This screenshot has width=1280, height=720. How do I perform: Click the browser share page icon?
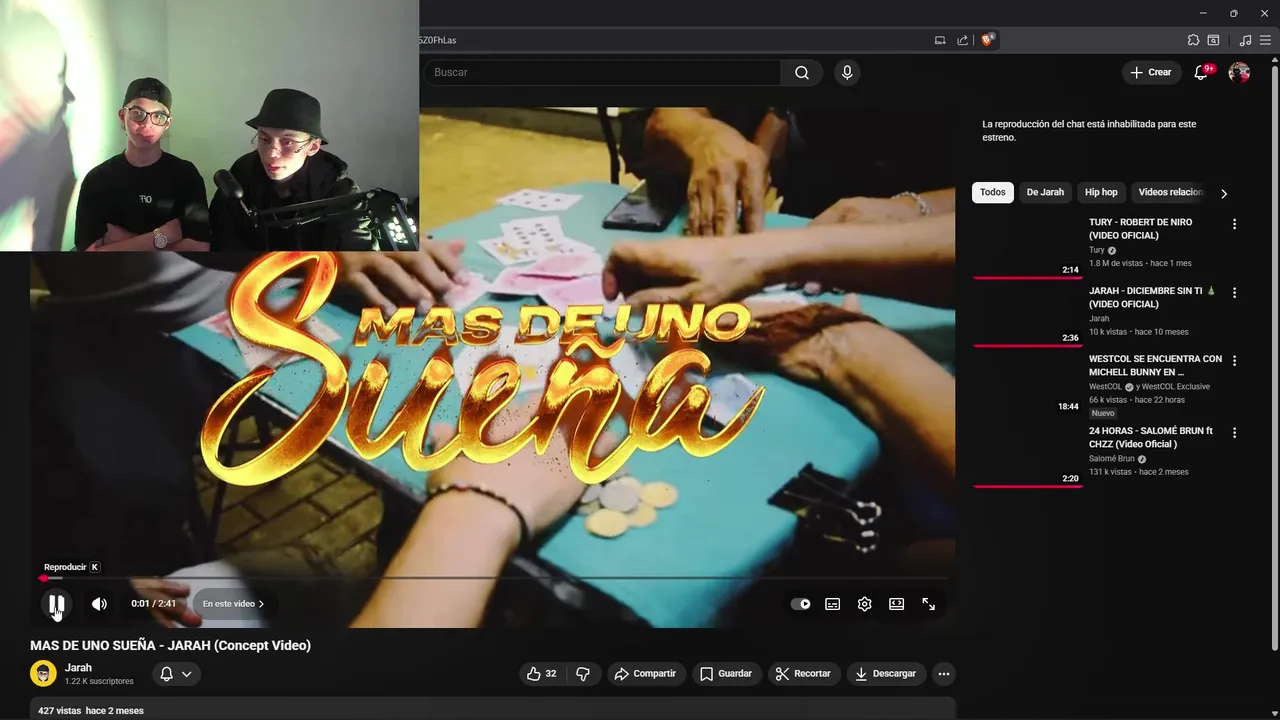pos(962,40)
